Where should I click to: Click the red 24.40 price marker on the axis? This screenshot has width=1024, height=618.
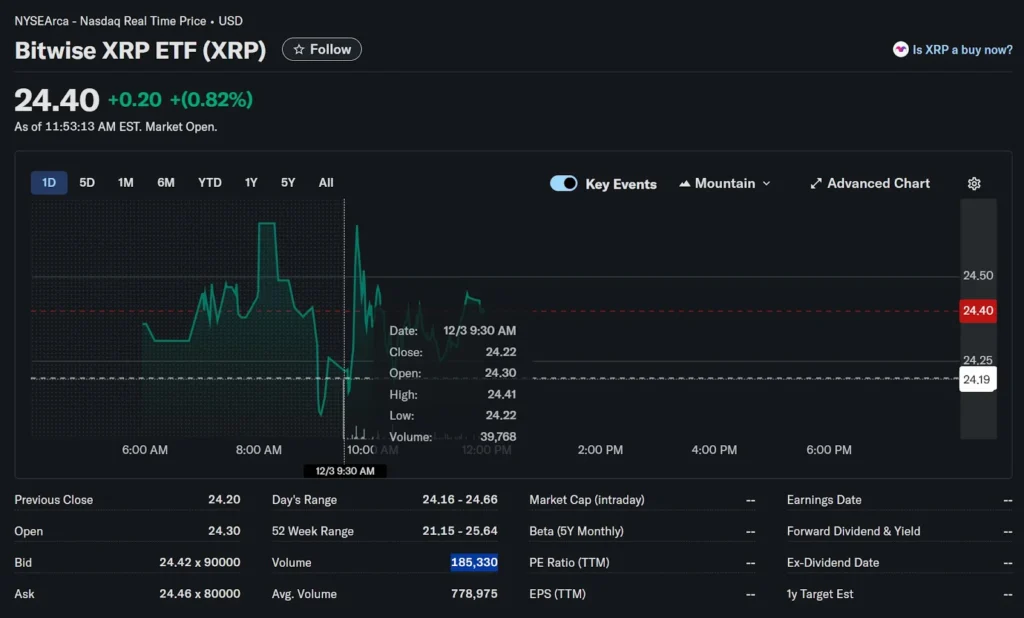[977, 311]
